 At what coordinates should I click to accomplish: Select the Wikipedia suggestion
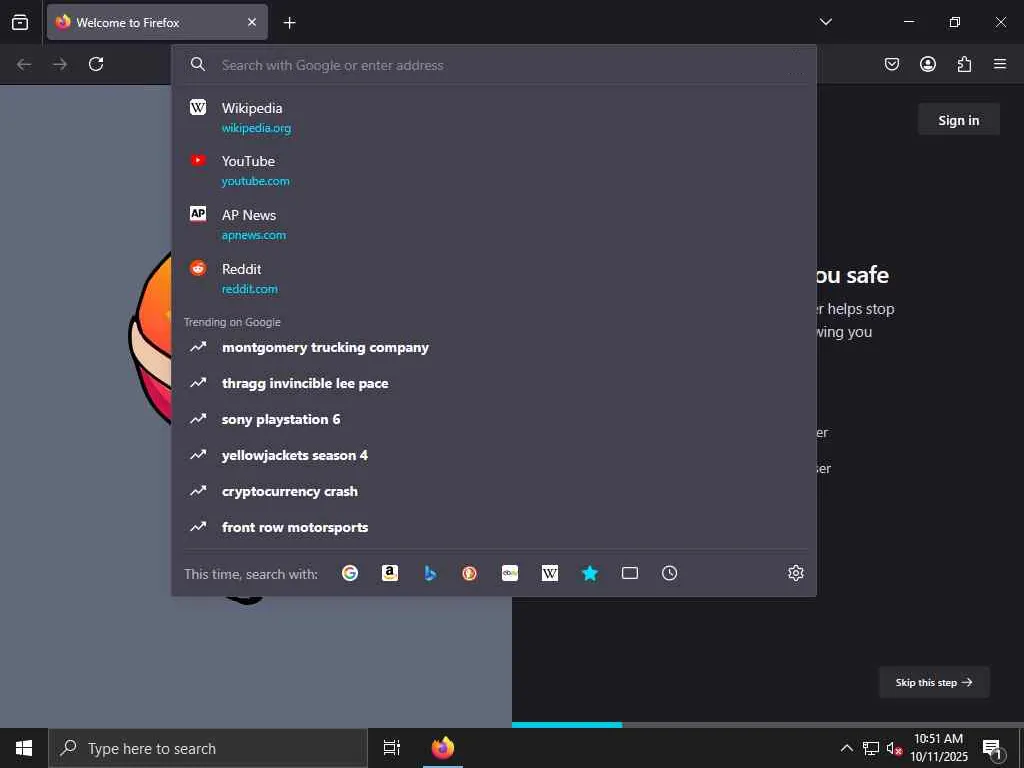click(494, 117)
